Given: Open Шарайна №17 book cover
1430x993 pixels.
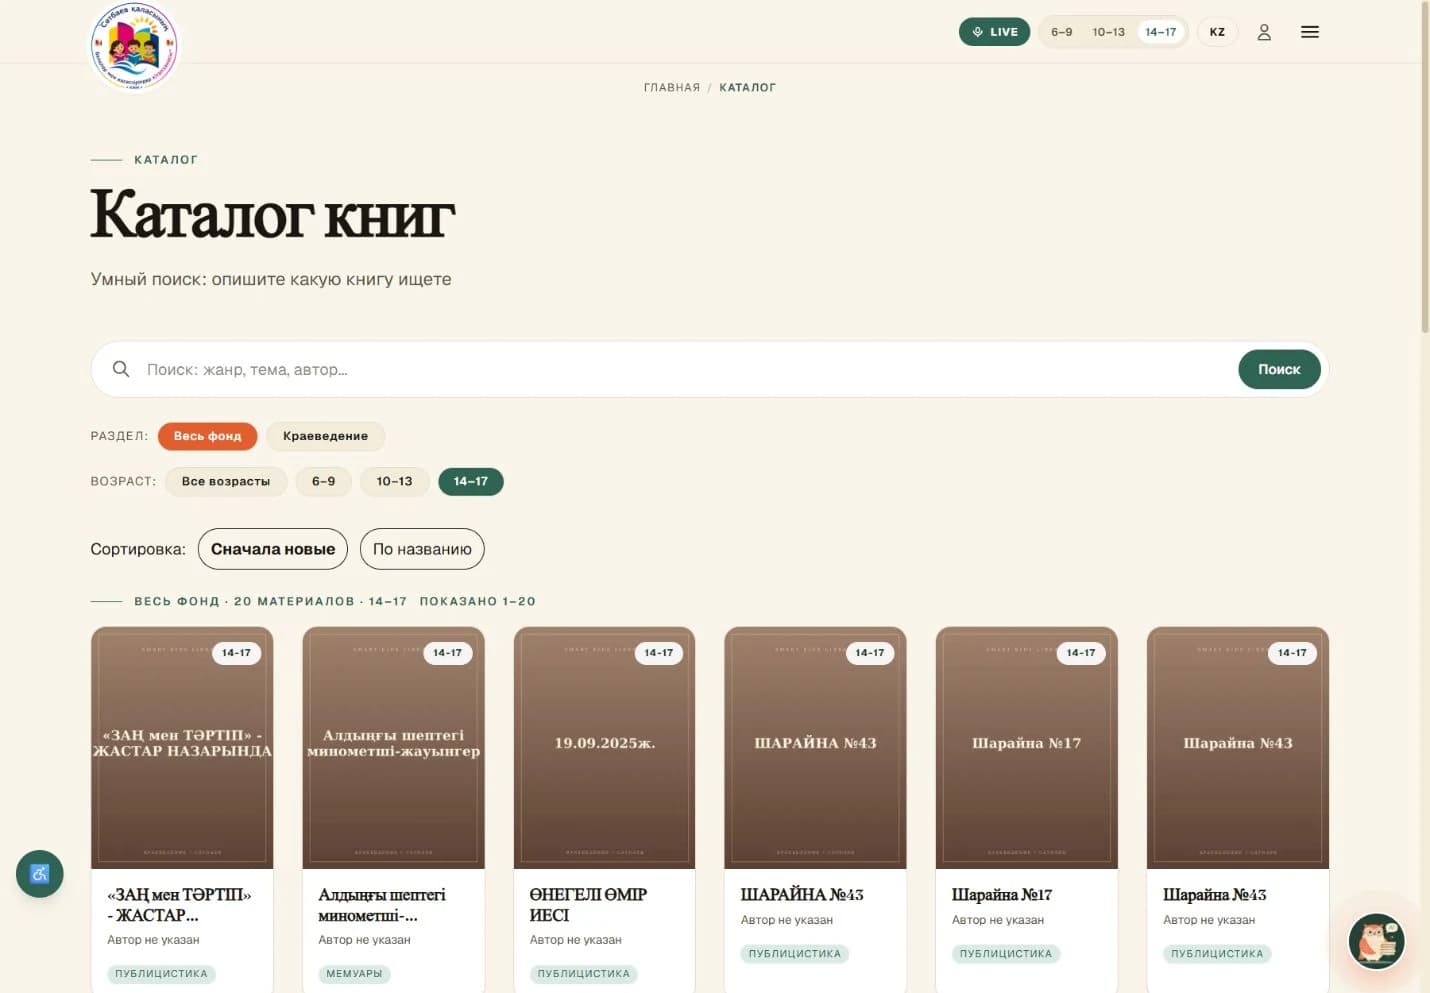Looking at the screenshot, I should pyautogui.click(x=1026, y=748).
